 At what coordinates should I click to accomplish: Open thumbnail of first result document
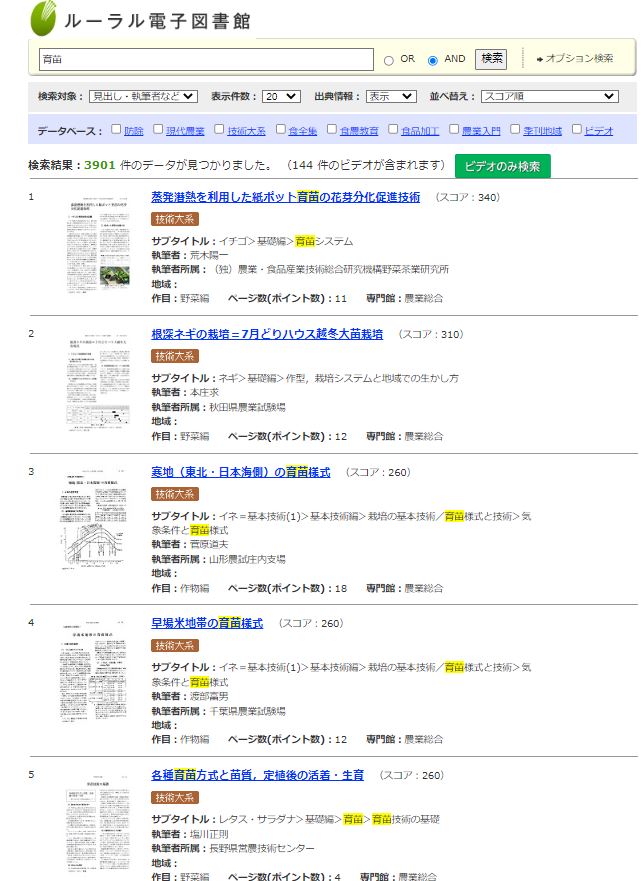tap(97, 244)
